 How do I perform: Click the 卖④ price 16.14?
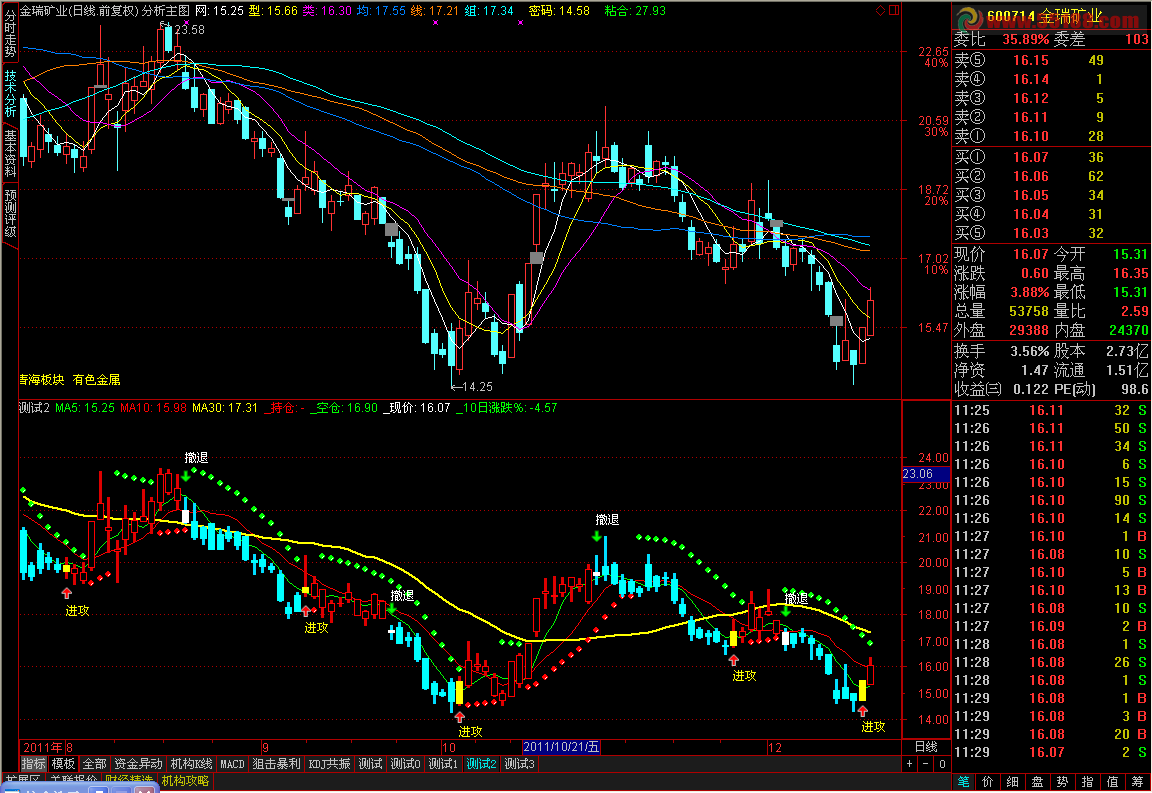click(x=1031, y=79)
